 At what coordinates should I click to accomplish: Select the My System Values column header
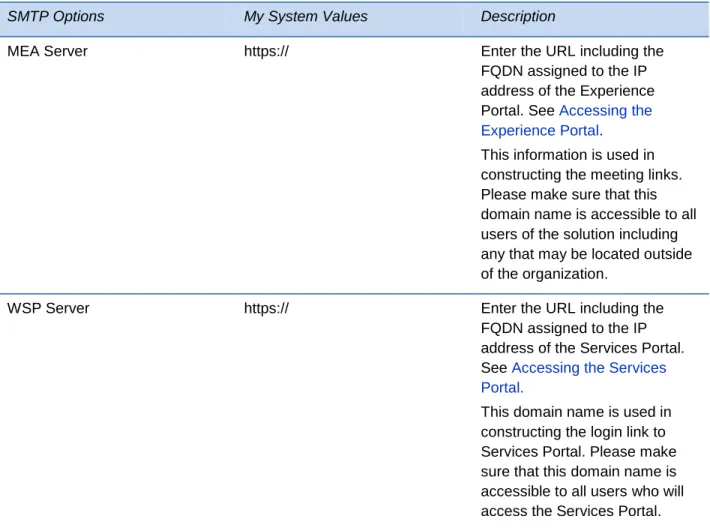pos(306,17)
